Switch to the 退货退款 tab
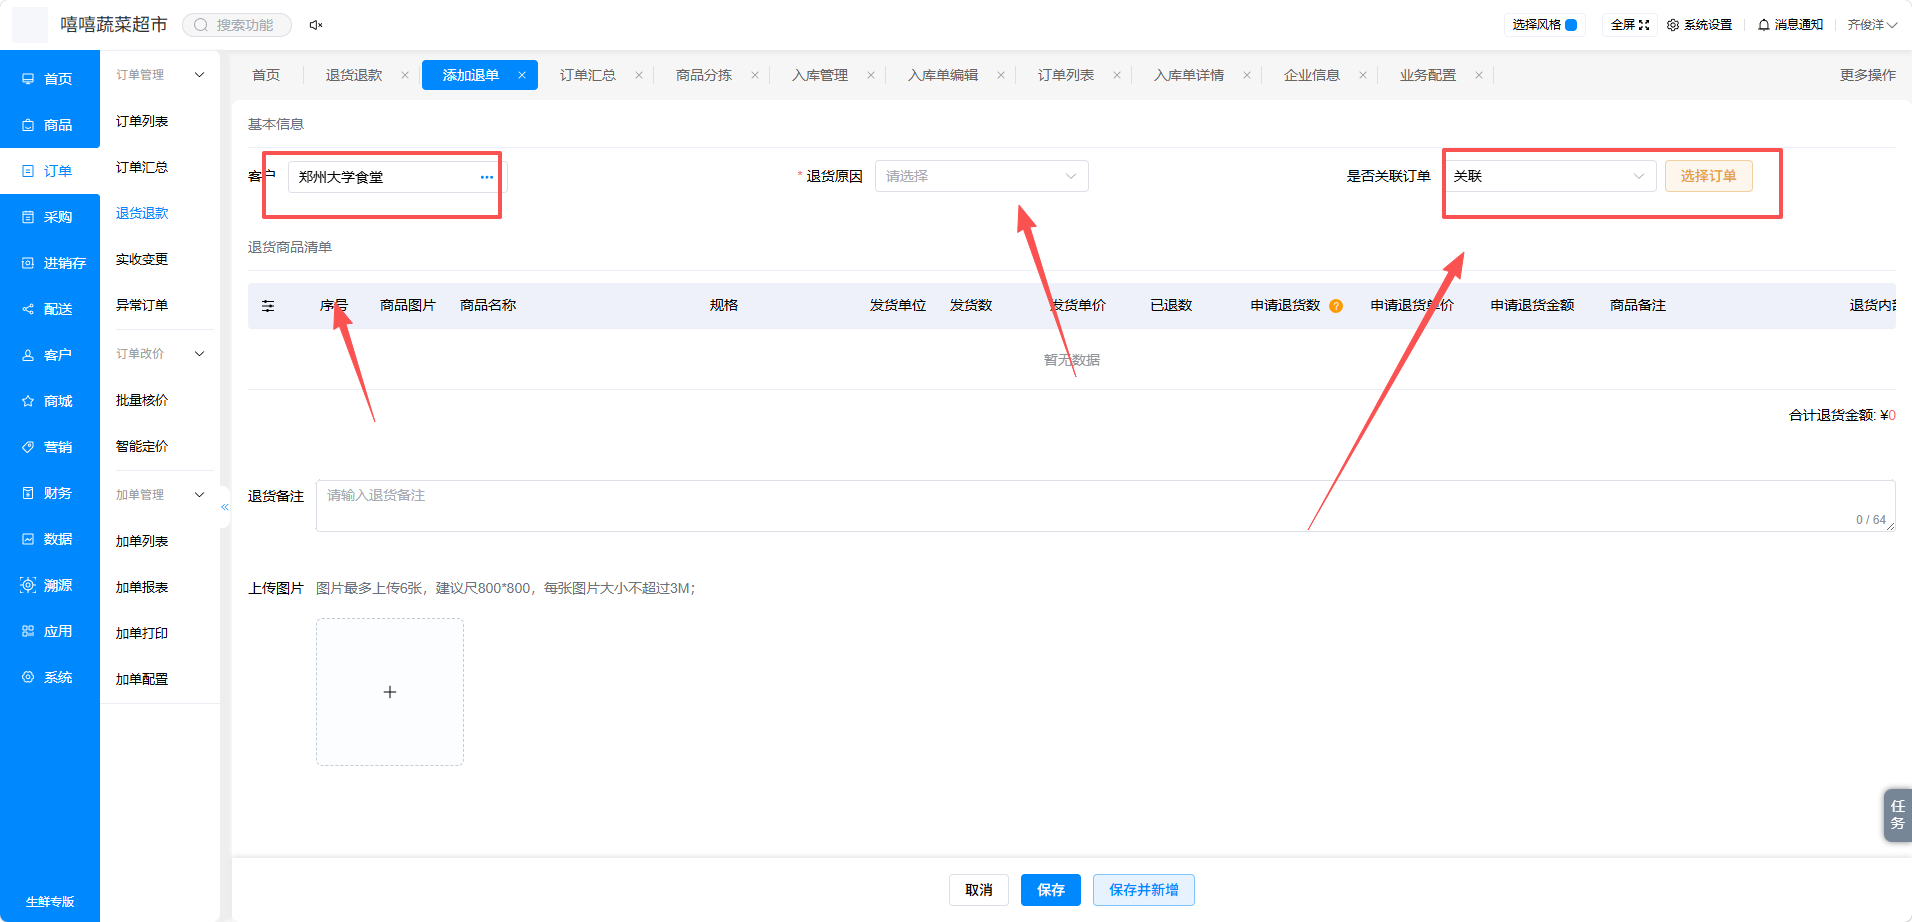Screen dimensions: 1912x922 (354, 75)
